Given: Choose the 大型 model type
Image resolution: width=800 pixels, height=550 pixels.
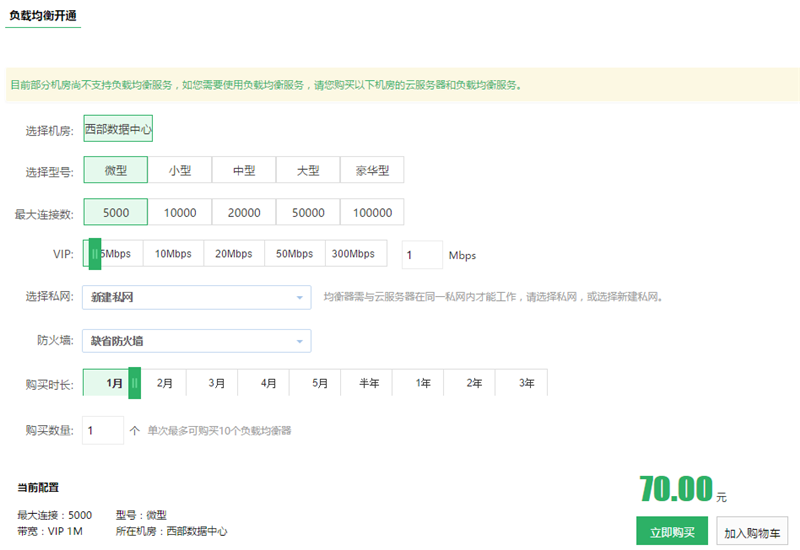Looking at the screenshot, I should pos(308,170).
